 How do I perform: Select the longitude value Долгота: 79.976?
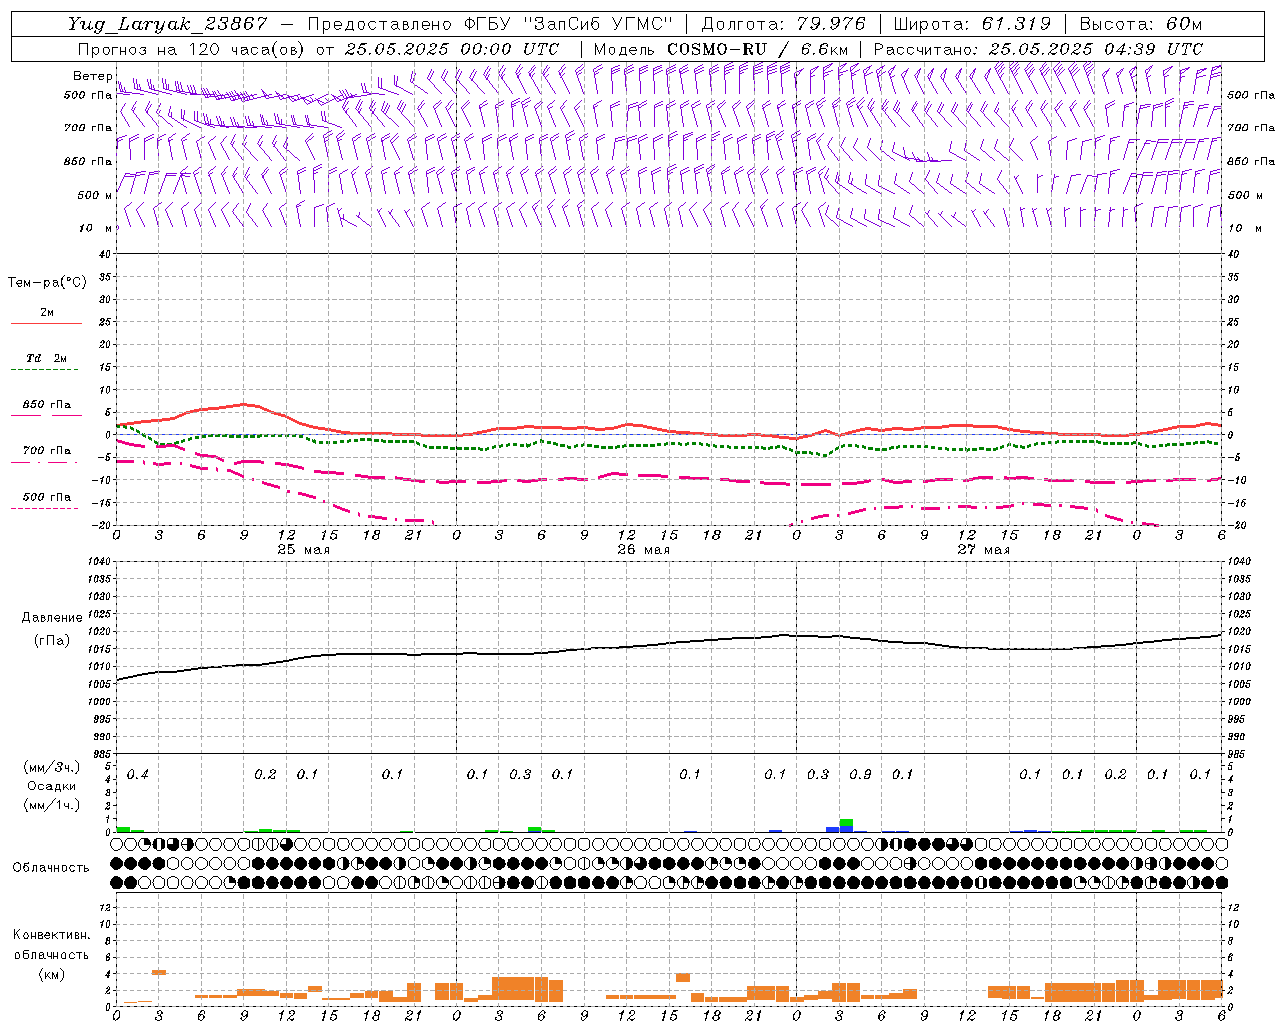pos(783,24)
